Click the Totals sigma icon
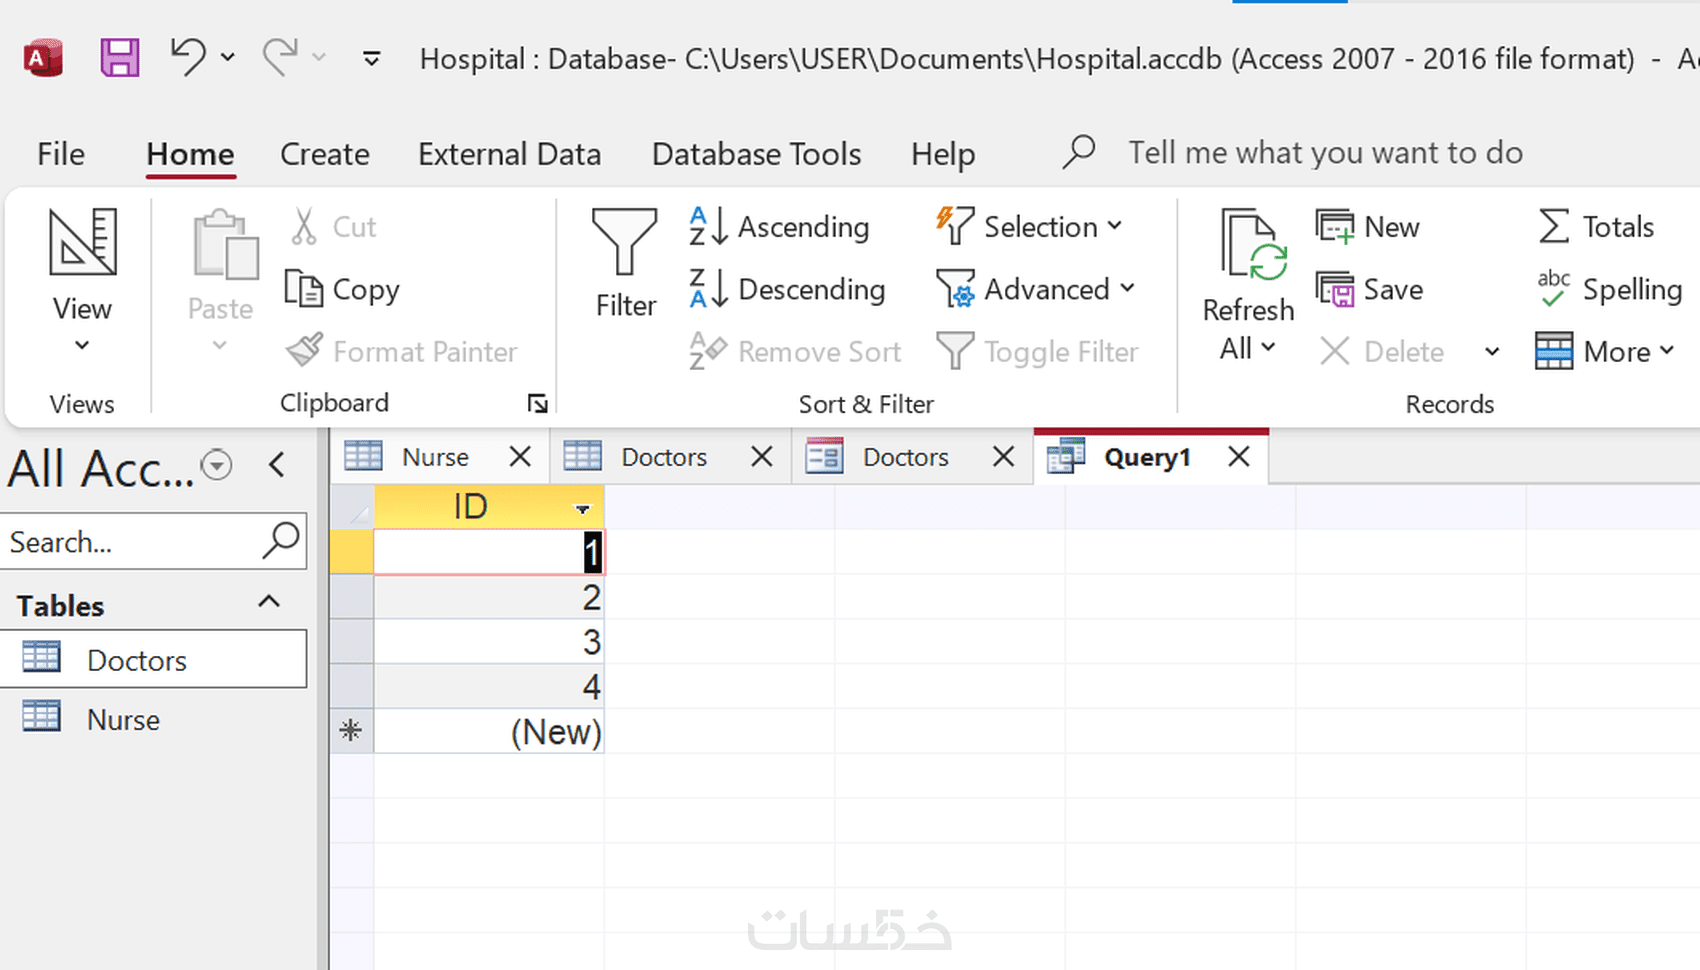Image resolution: width=1700 pixels, height=970 pixels. click(1554, 227)
